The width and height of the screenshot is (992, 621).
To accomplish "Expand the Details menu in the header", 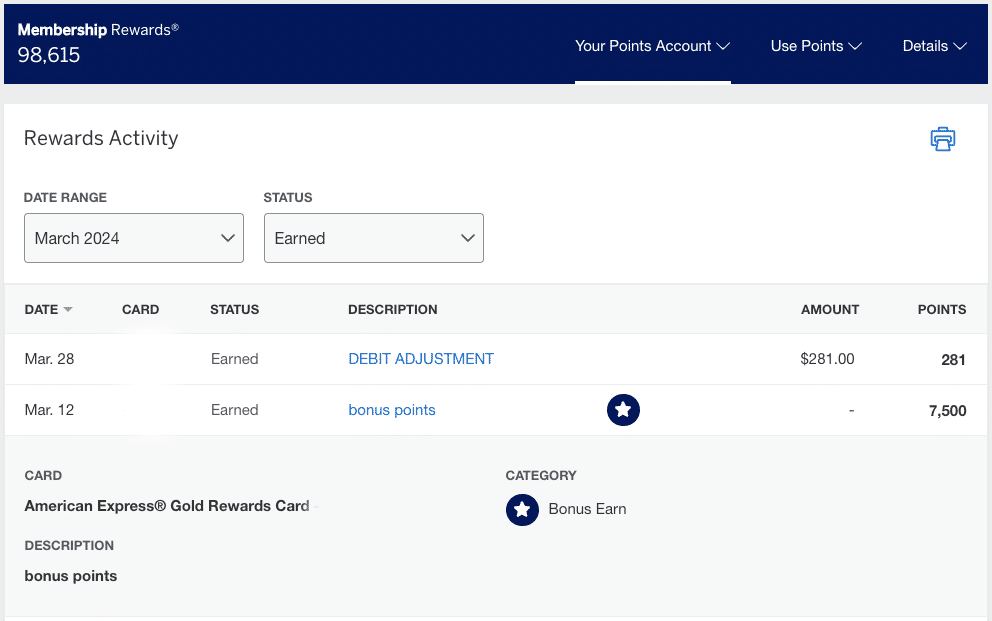I will 934,46.
